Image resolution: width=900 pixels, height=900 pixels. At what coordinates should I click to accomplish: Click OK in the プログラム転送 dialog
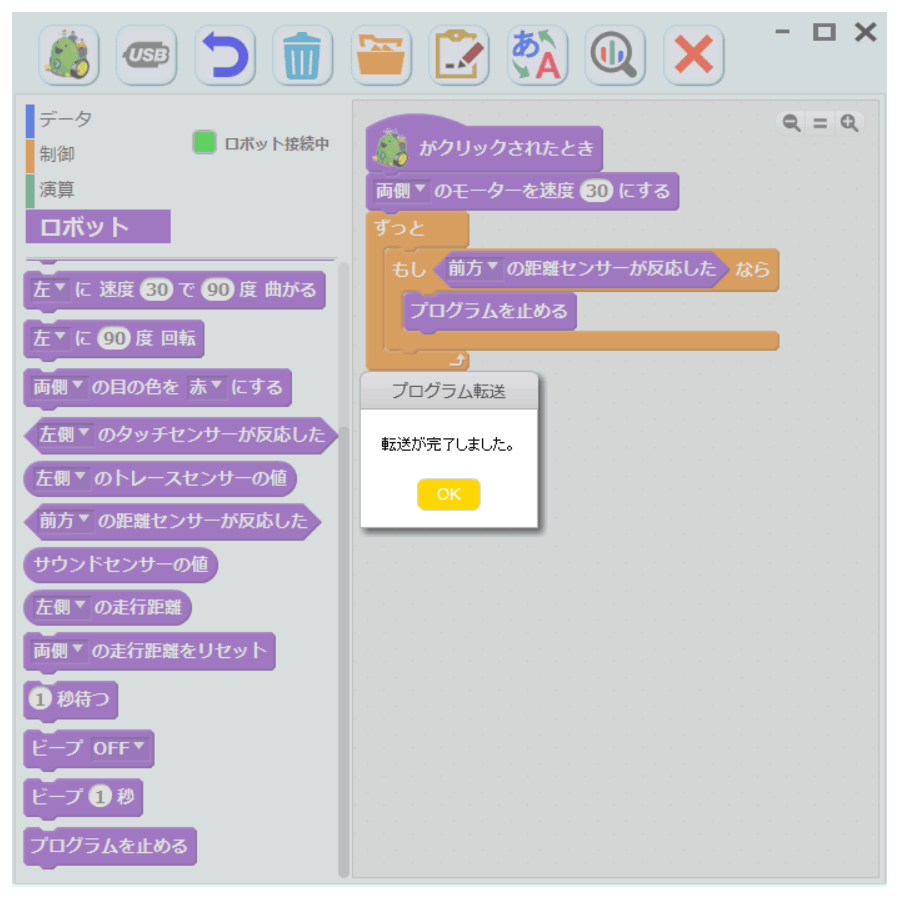(x=449, y=494)
